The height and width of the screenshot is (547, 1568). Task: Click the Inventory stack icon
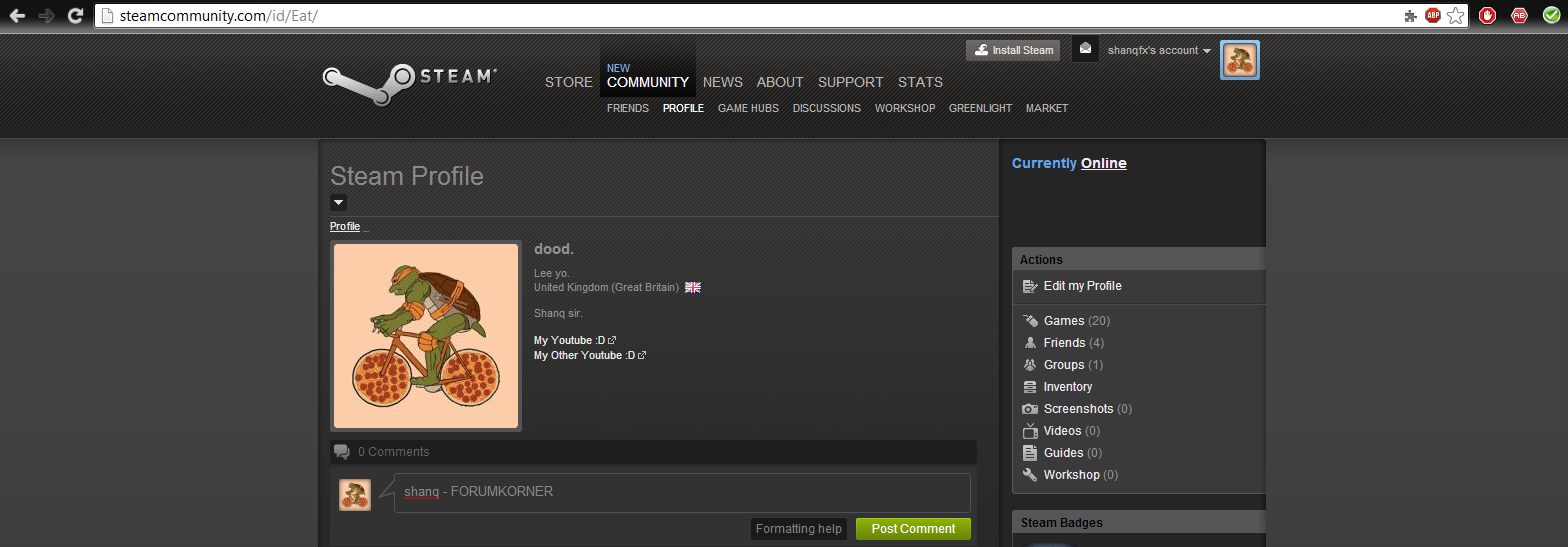[x=1030, y=387]
